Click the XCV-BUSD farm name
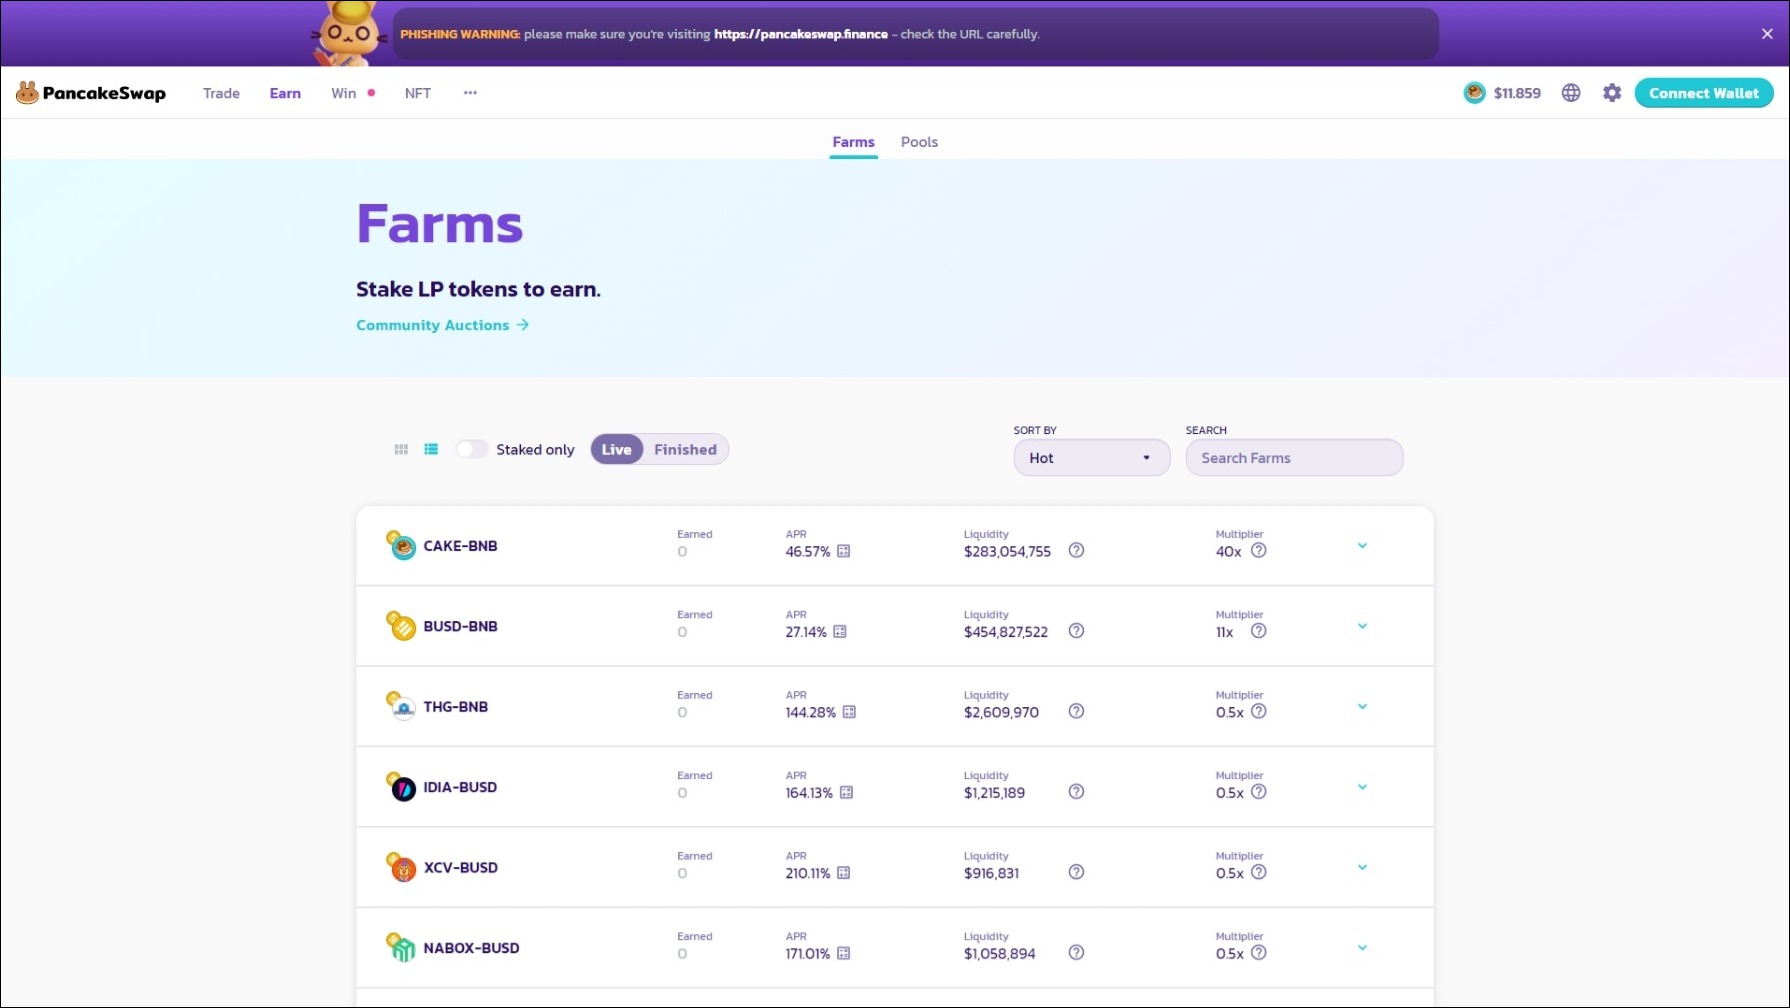Screen dimensions: 1790x1008 pos(460,868)
